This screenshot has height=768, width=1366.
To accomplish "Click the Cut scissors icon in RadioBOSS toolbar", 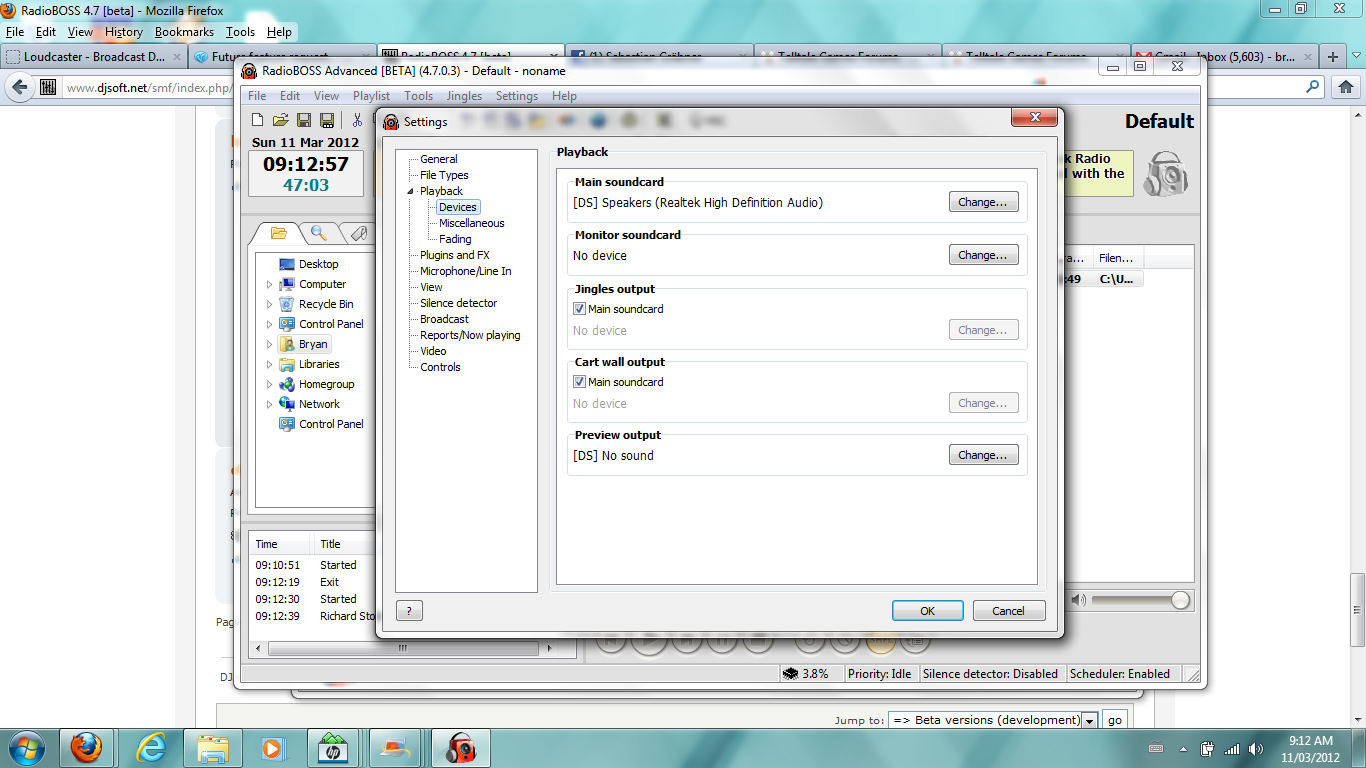I will point(357,120).
